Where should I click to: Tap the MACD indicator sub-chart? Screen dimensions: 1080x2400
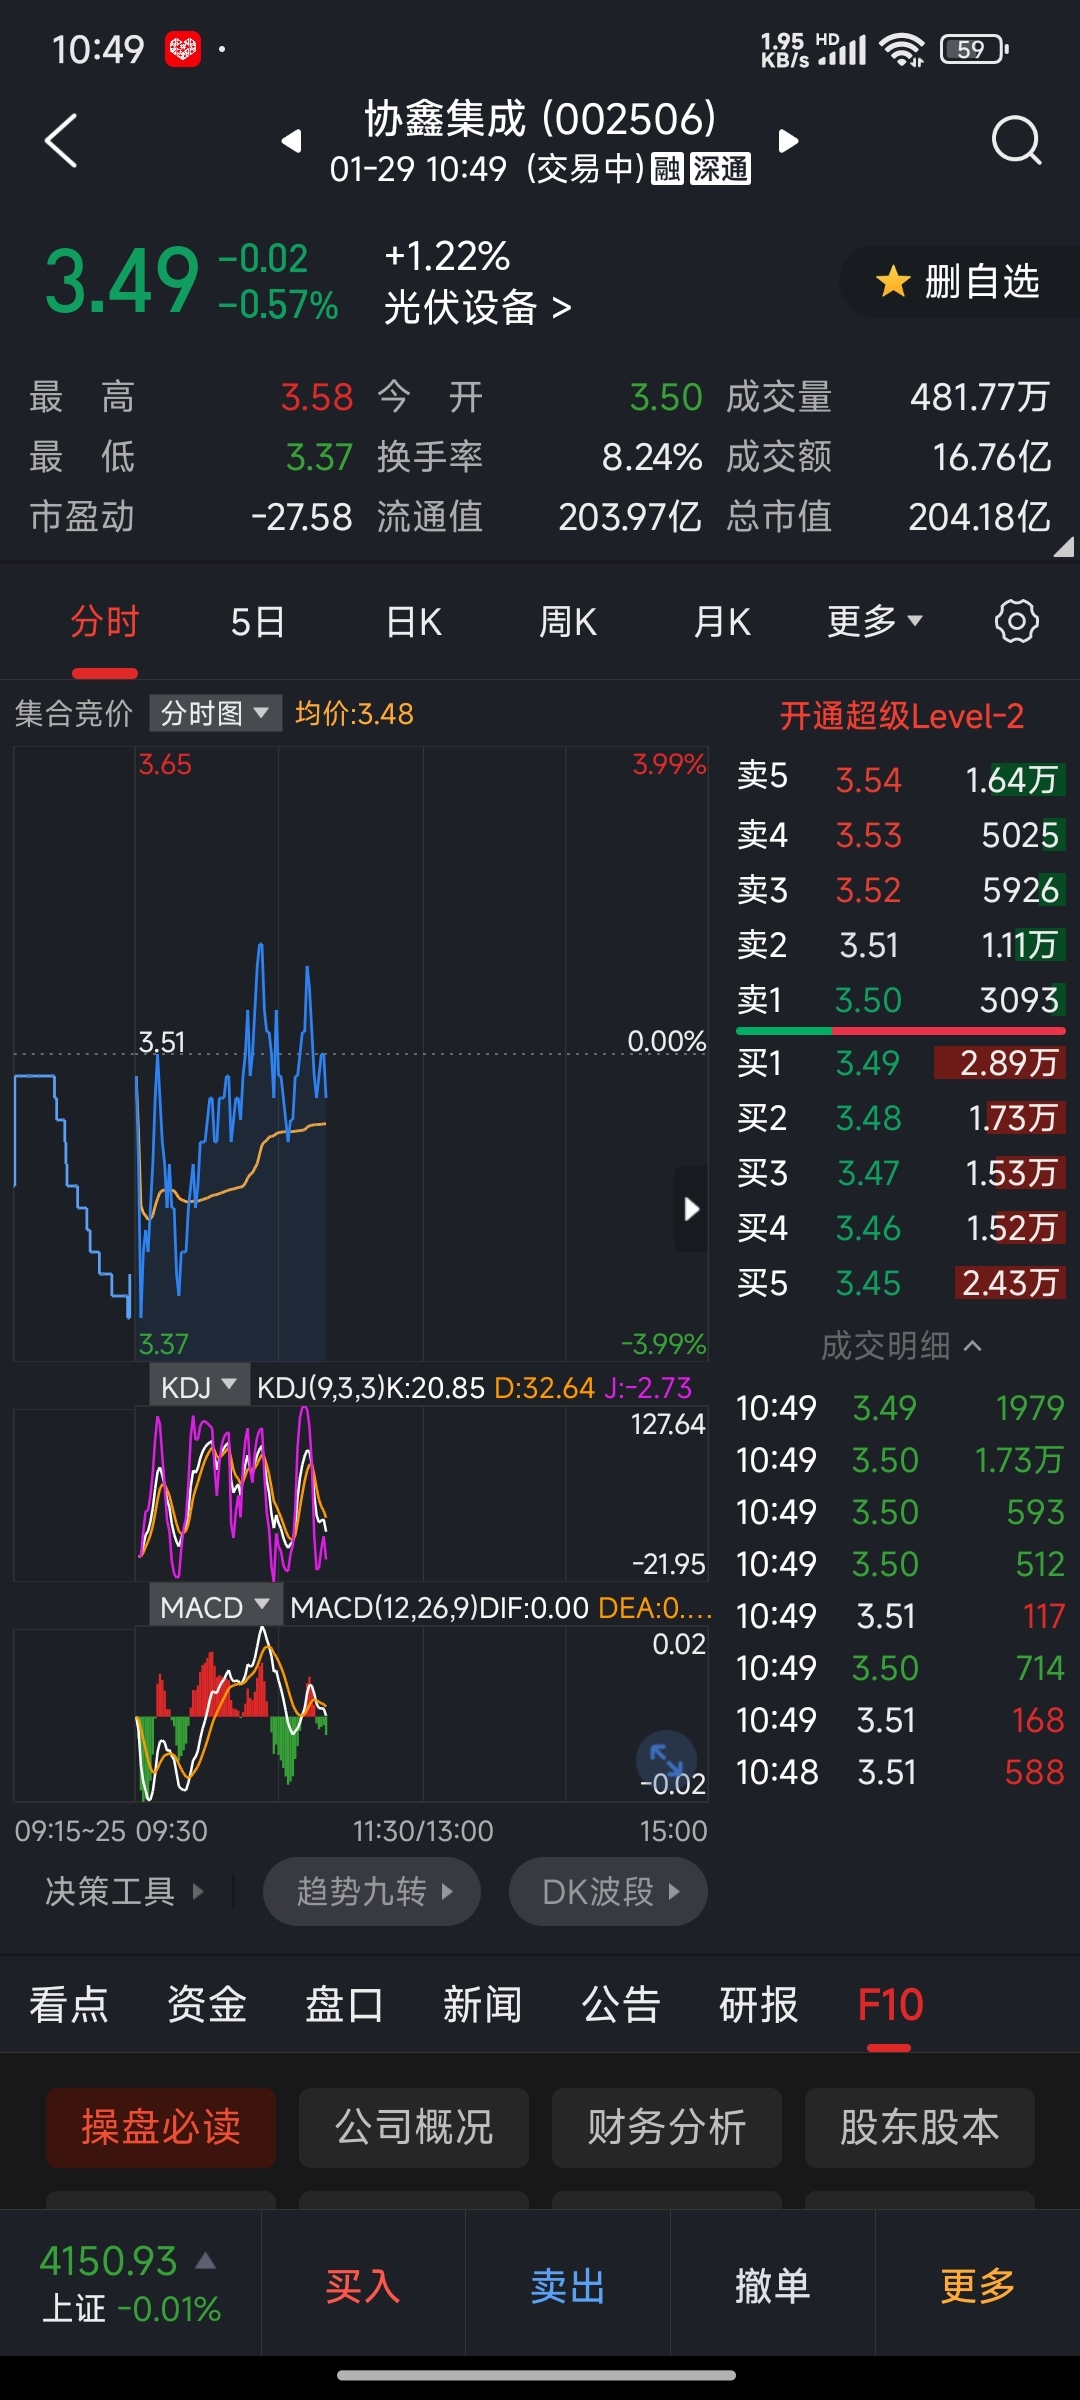[x=360, y=1714]
